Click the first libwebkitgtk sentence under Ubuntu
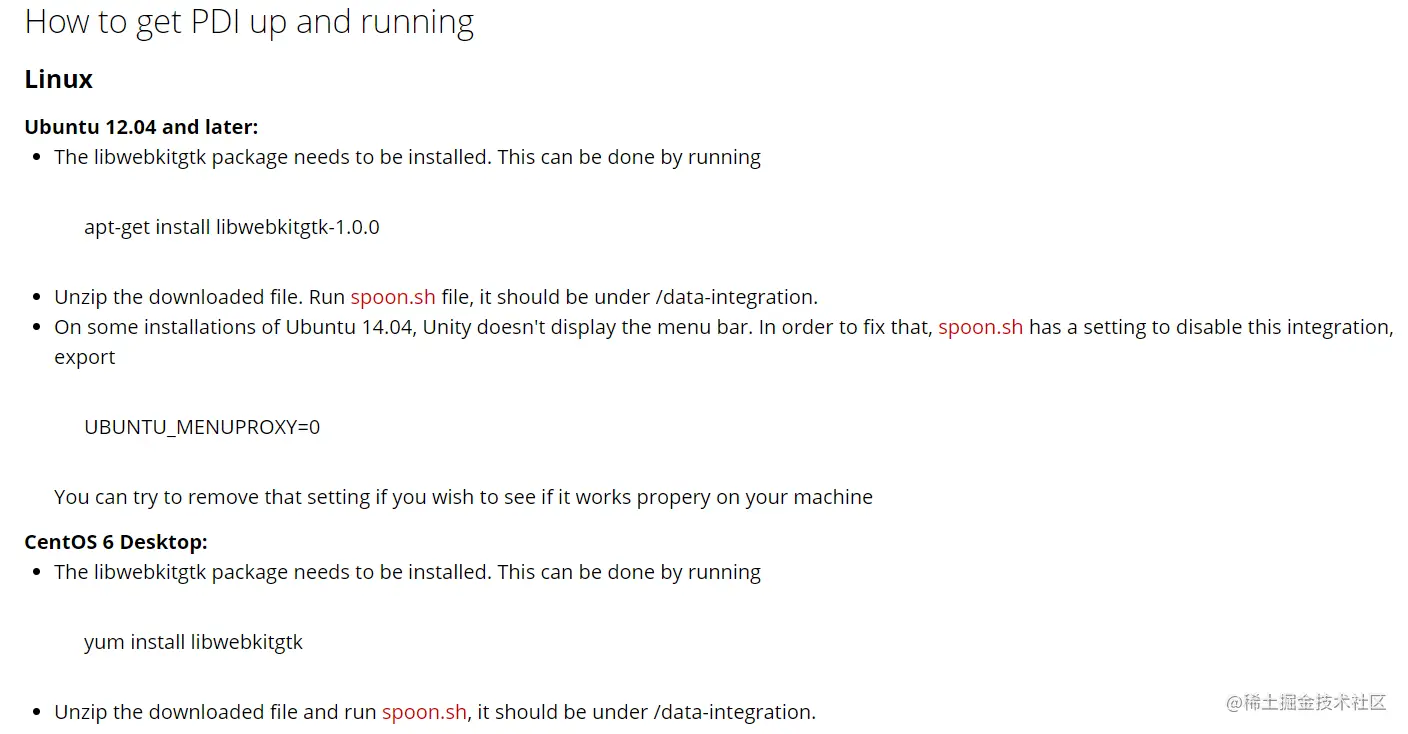The width and height of the screenshot is (1408, 734). [x=407, y=157]
